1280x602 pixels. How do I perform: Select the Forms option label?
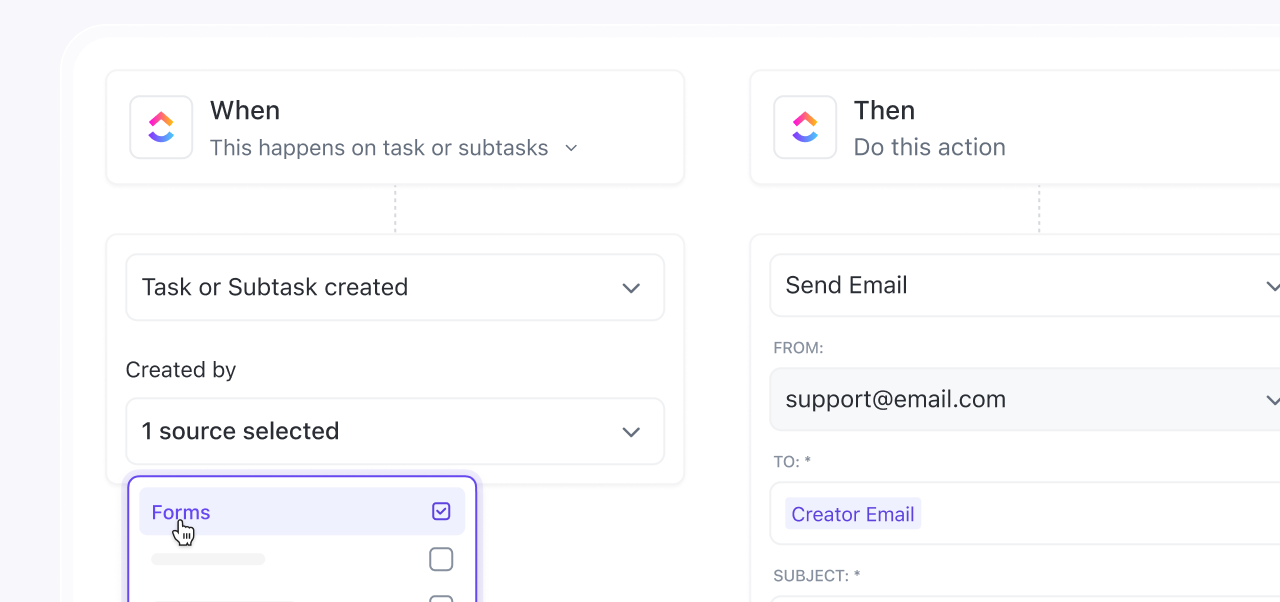coord(181,512)
